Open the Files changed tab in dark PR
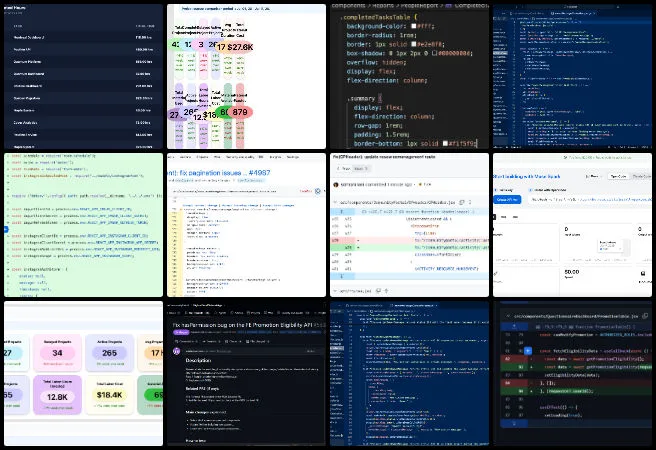The width and height of the screenshot is (656, 450). coord(257,342)
